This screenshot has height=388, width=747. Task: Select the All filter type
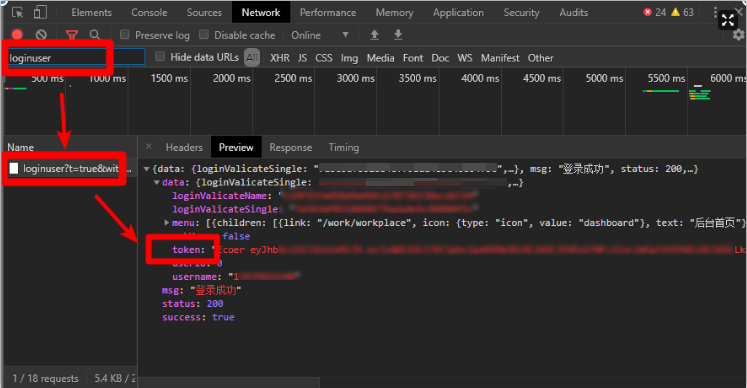(x=252, y=58)
